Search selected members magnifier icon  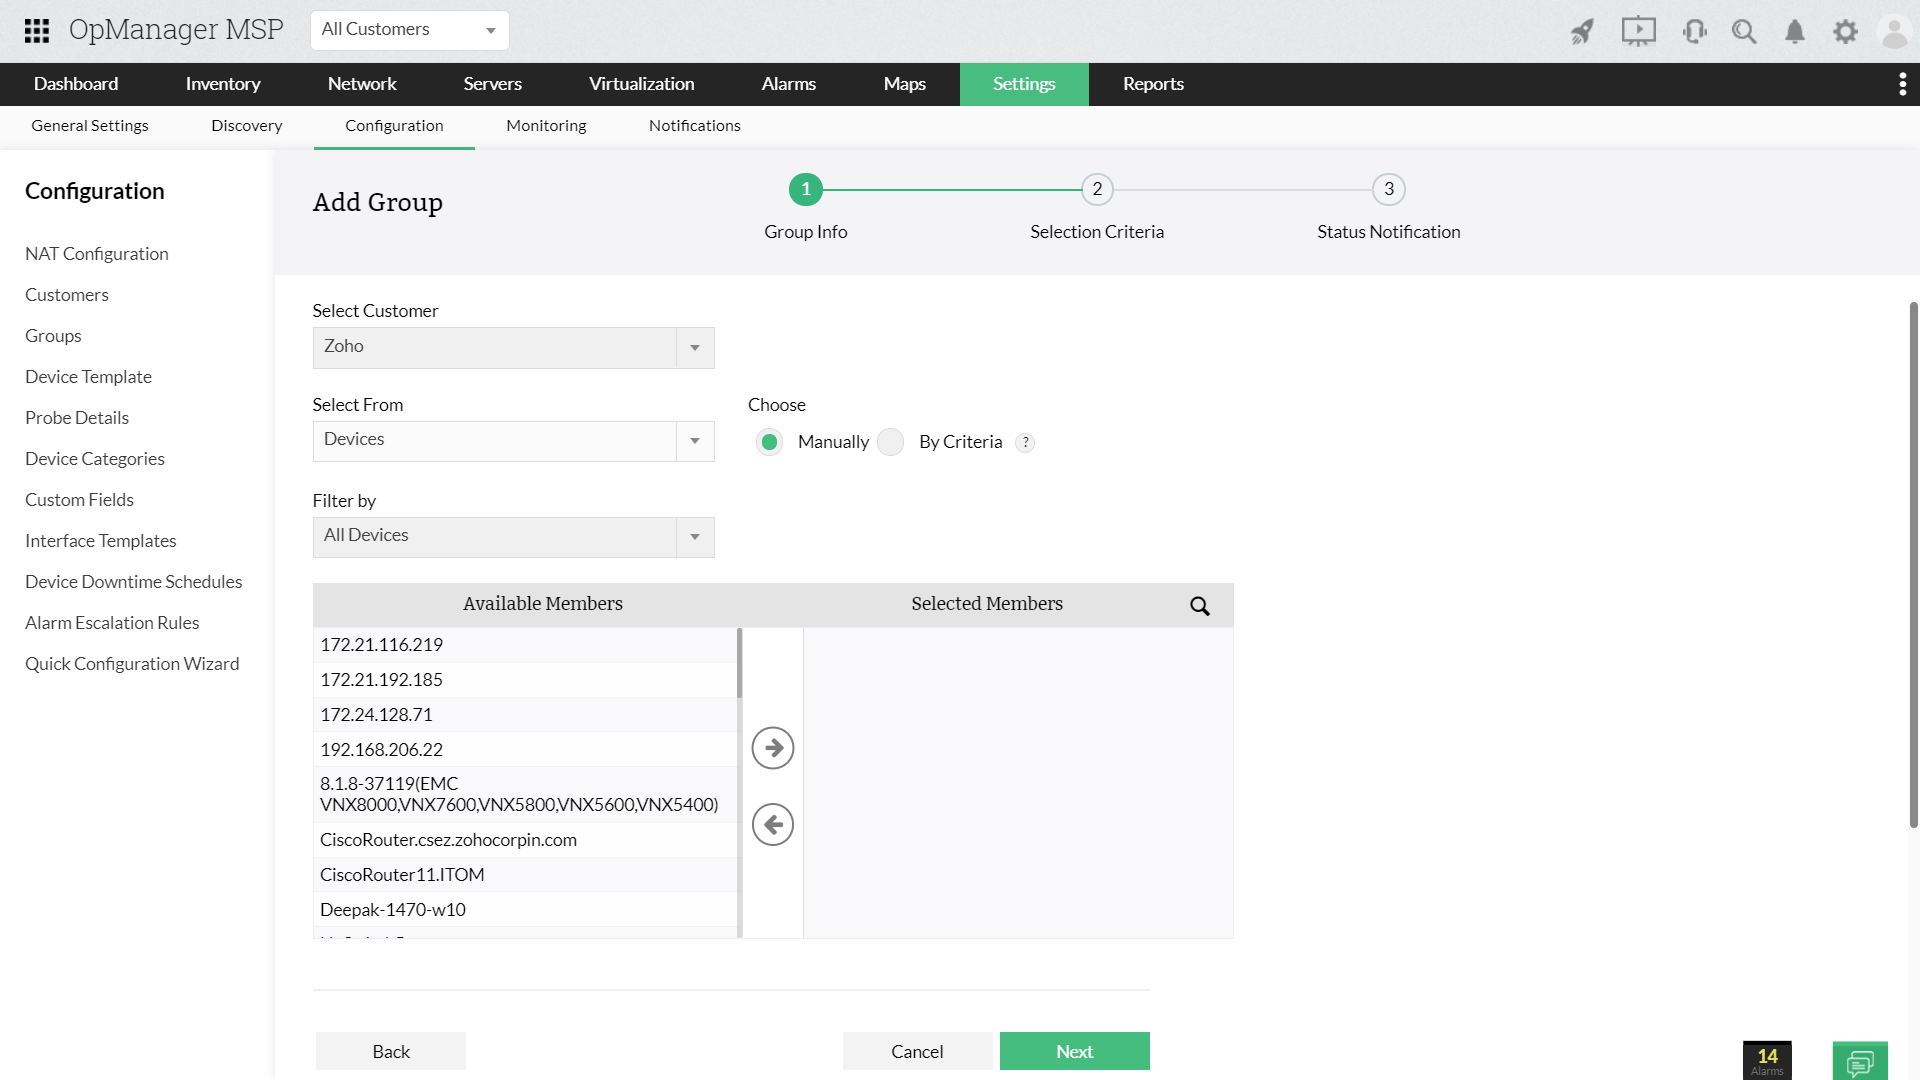1200,606
